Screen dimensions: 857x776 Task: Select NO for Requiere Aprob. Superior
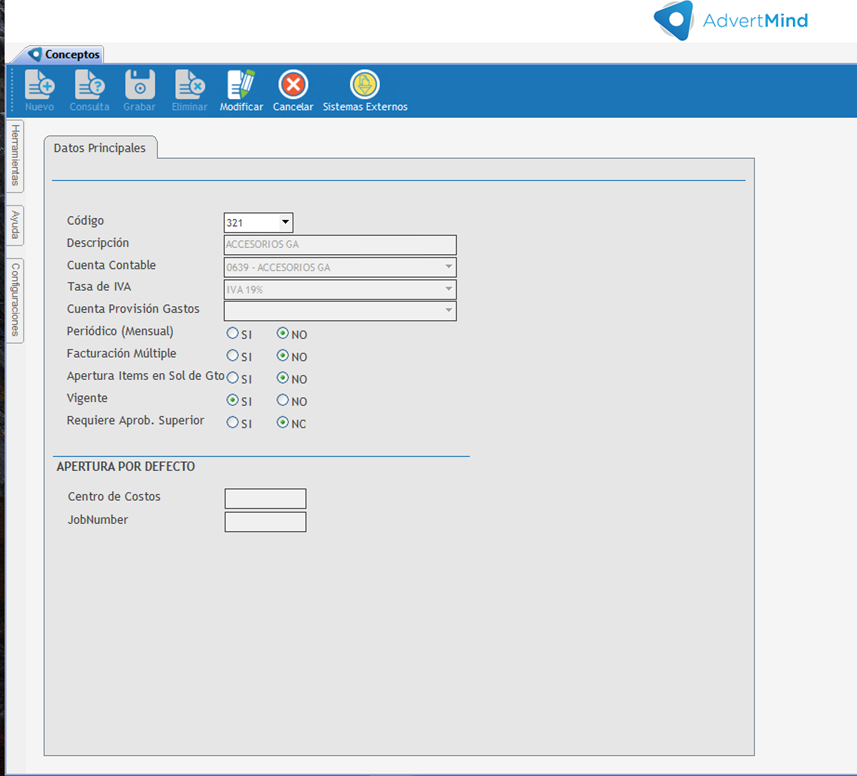tap(283, 422)
